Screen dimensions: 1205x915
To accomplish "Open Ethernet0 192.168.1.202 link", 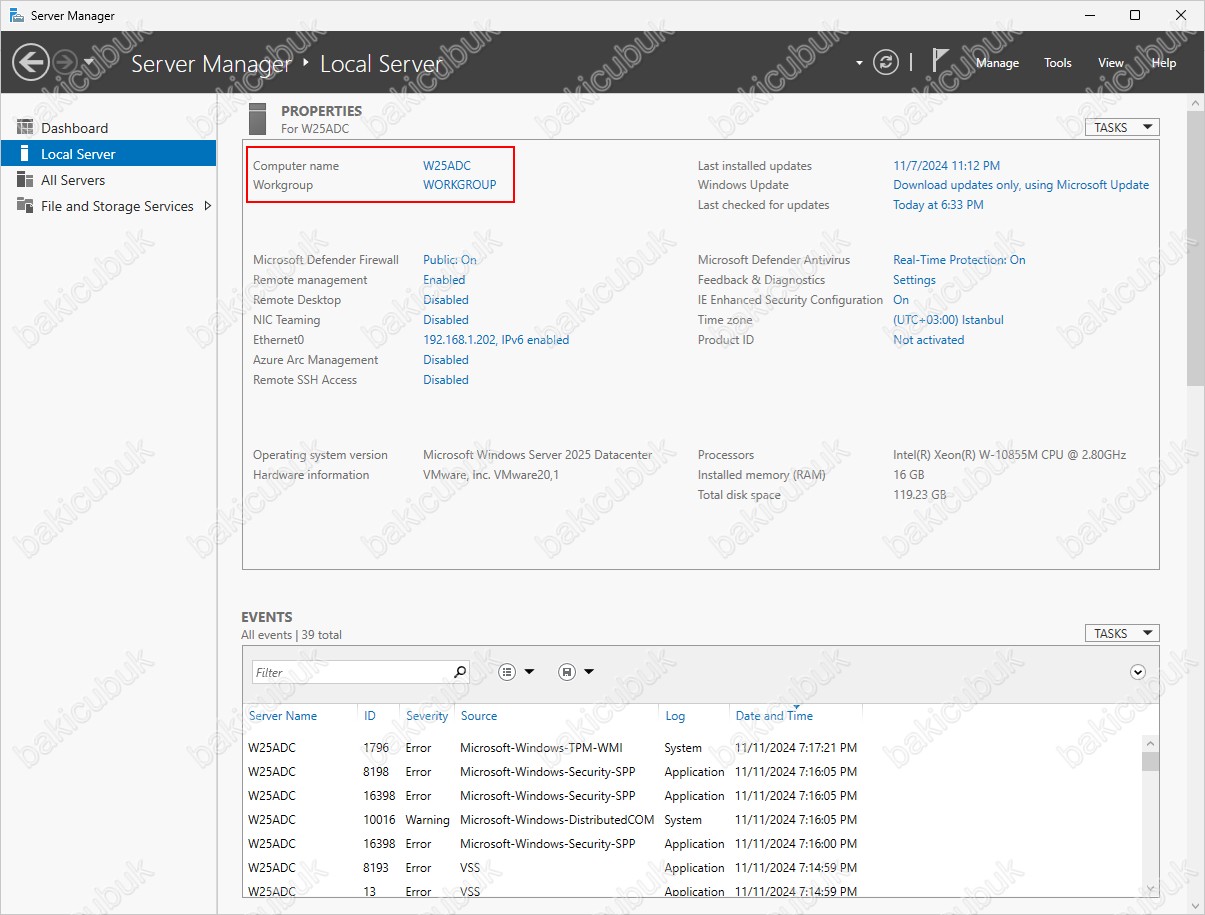I will coord(496,340).
